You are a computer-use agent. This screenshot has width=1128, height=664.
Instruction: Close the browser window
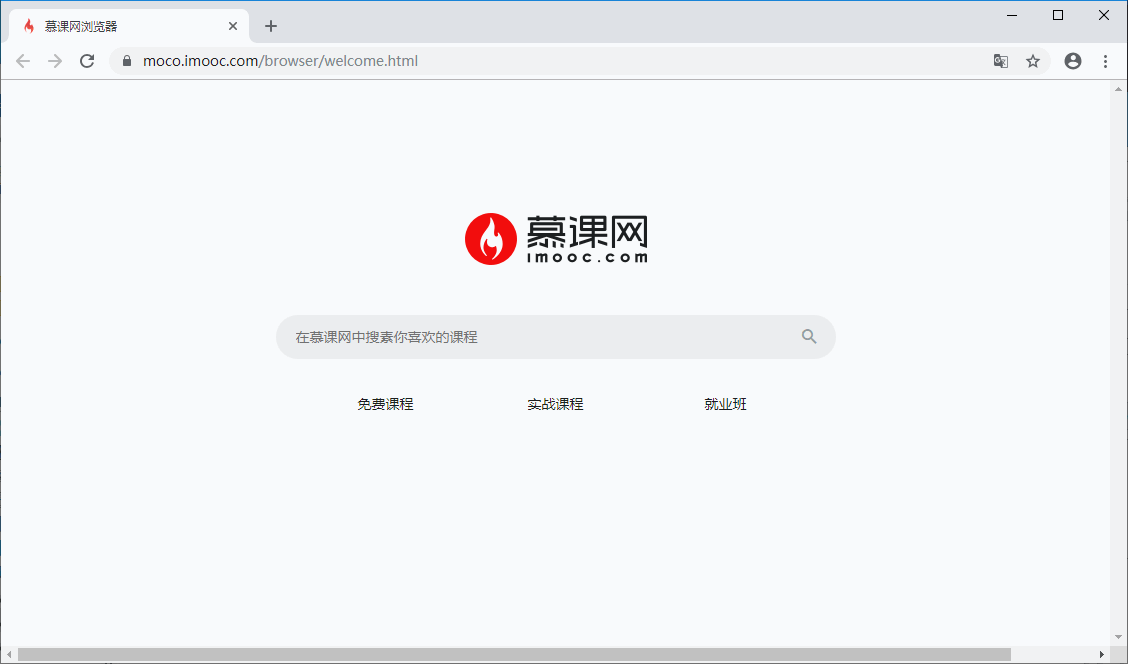point(1104,15)
